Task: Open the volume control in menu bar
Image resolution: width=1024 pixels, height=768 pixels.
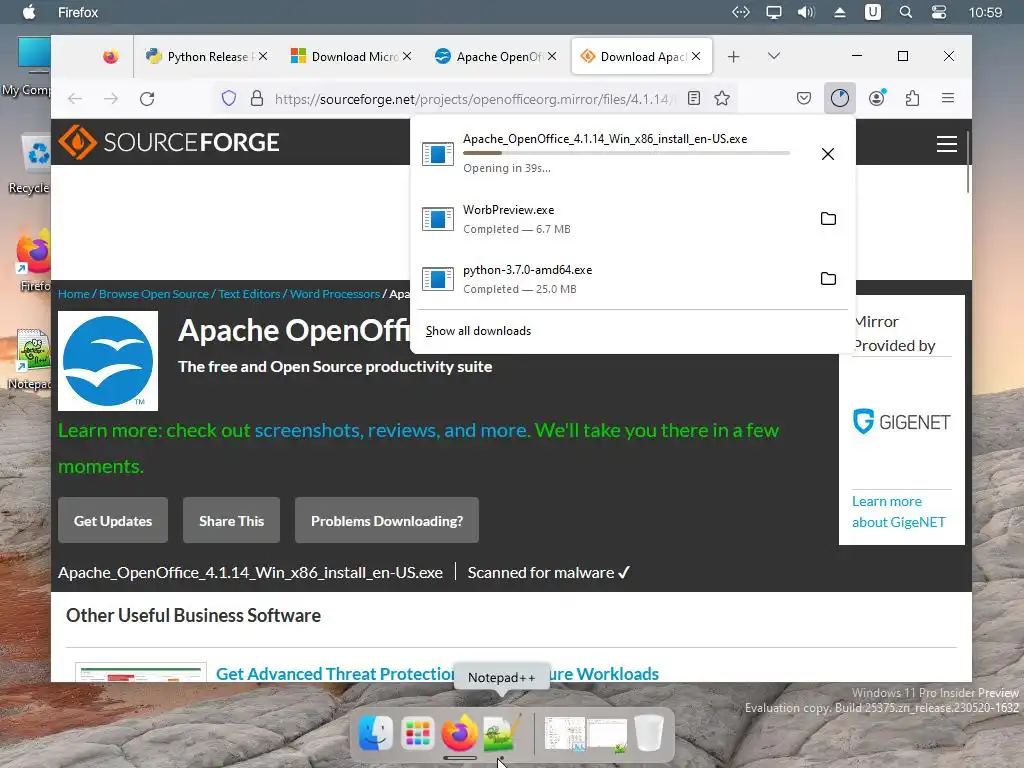Action: 807,12
